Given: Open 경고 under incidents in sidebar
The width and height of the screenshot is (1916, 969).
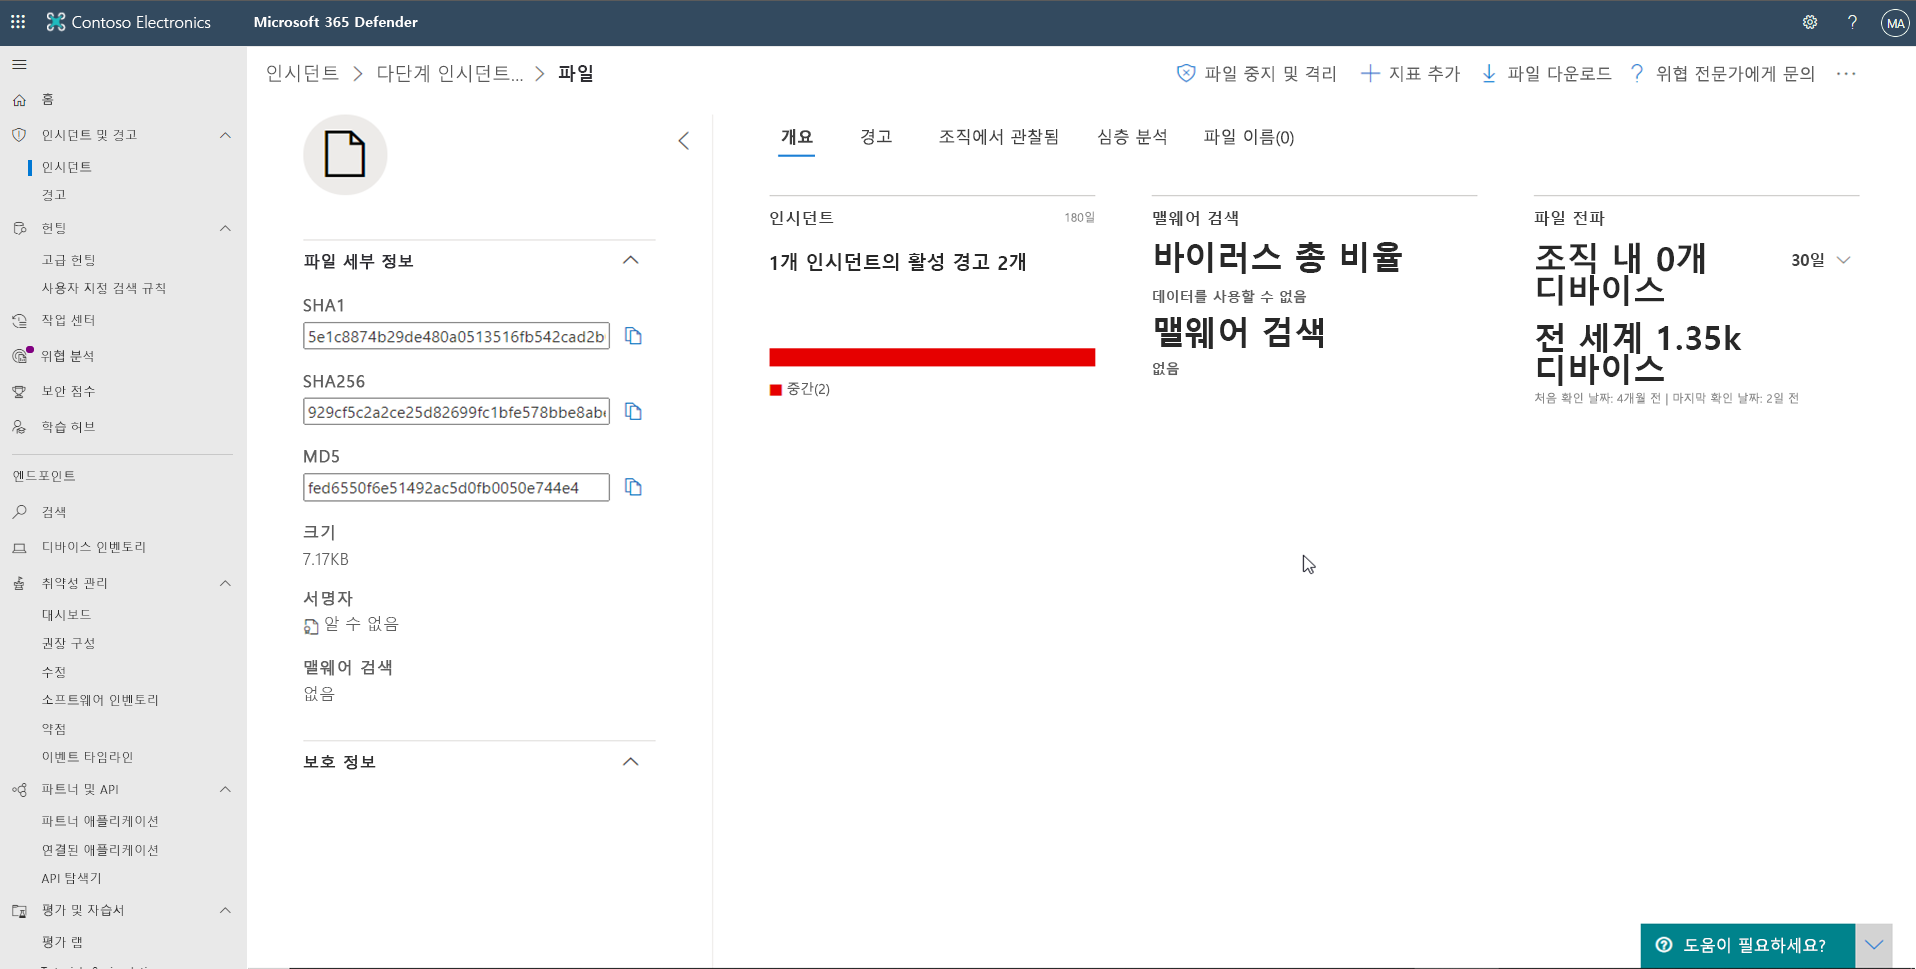Looking at the screenshot, I should point(54,195).
